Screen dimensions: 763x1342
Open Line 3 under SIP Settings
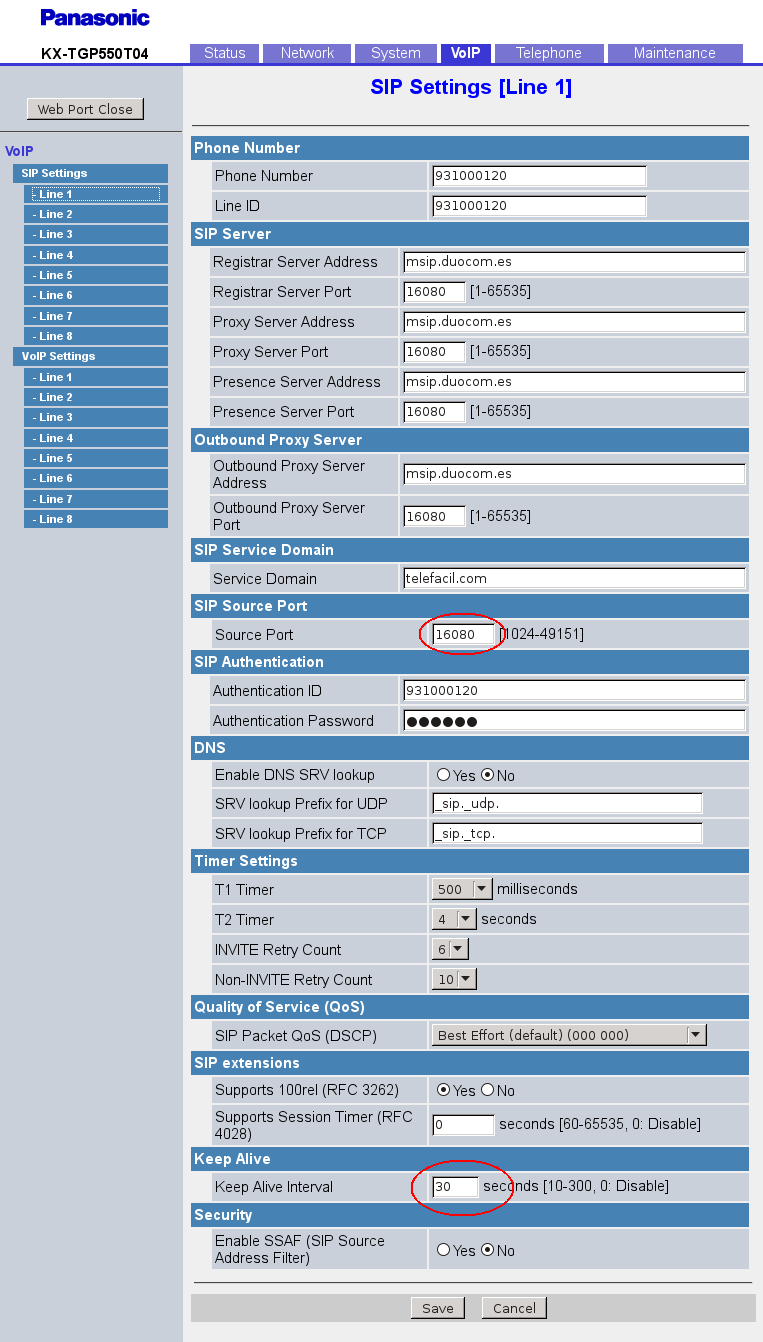point(96,234)
